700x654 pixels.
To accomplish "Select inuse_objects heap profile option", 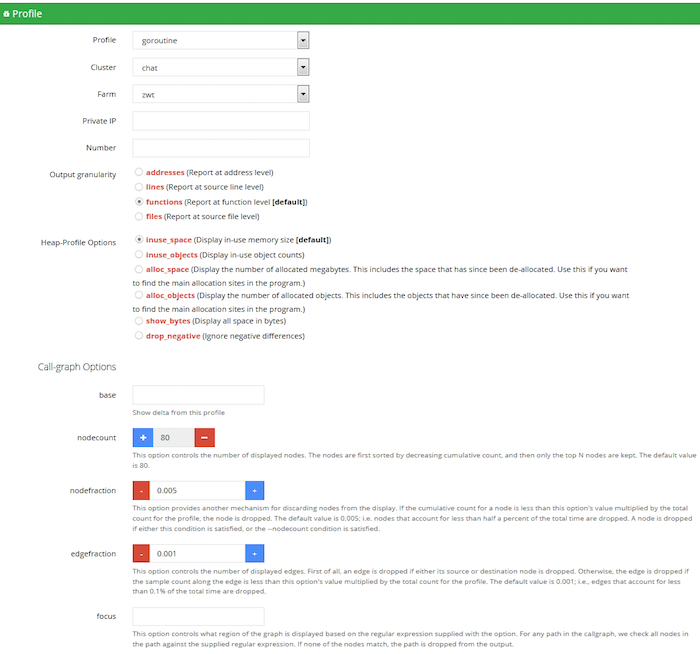I will point(138,255).
